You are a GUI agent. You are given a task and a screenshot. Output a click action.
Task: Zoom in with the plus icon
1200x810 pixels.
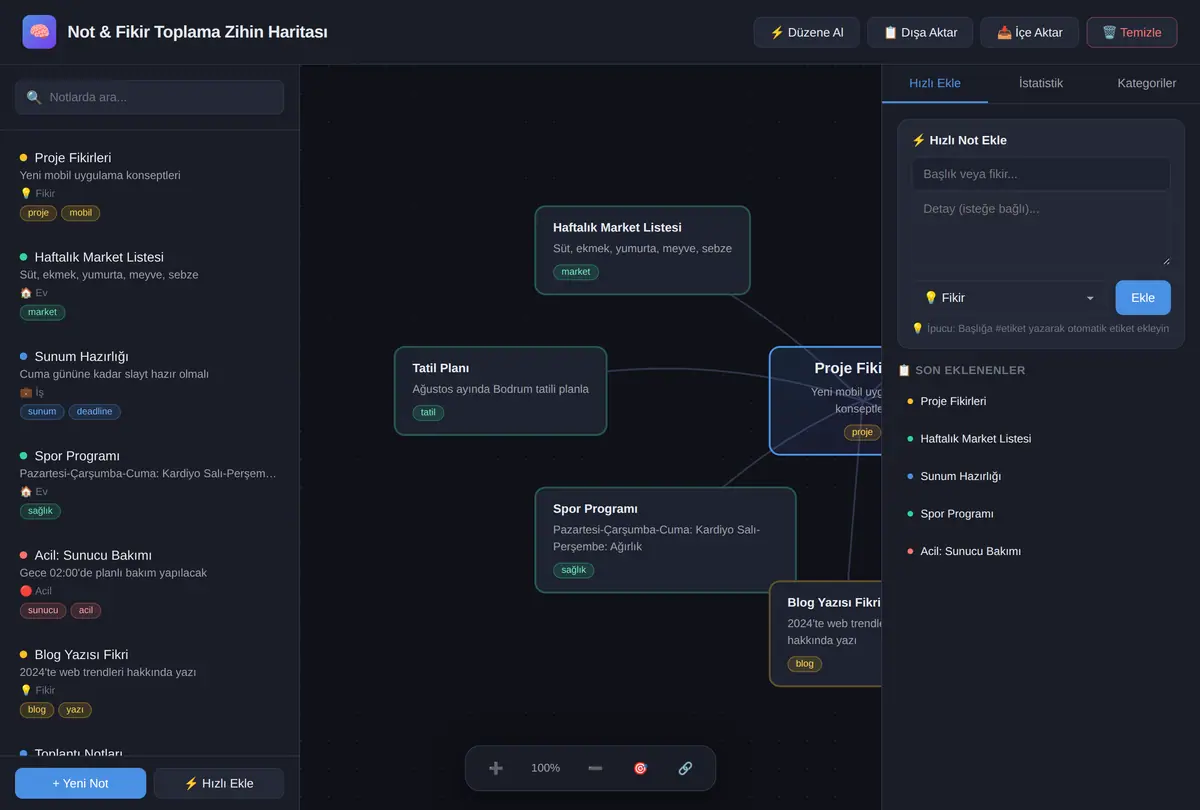[x=495, y=768]
